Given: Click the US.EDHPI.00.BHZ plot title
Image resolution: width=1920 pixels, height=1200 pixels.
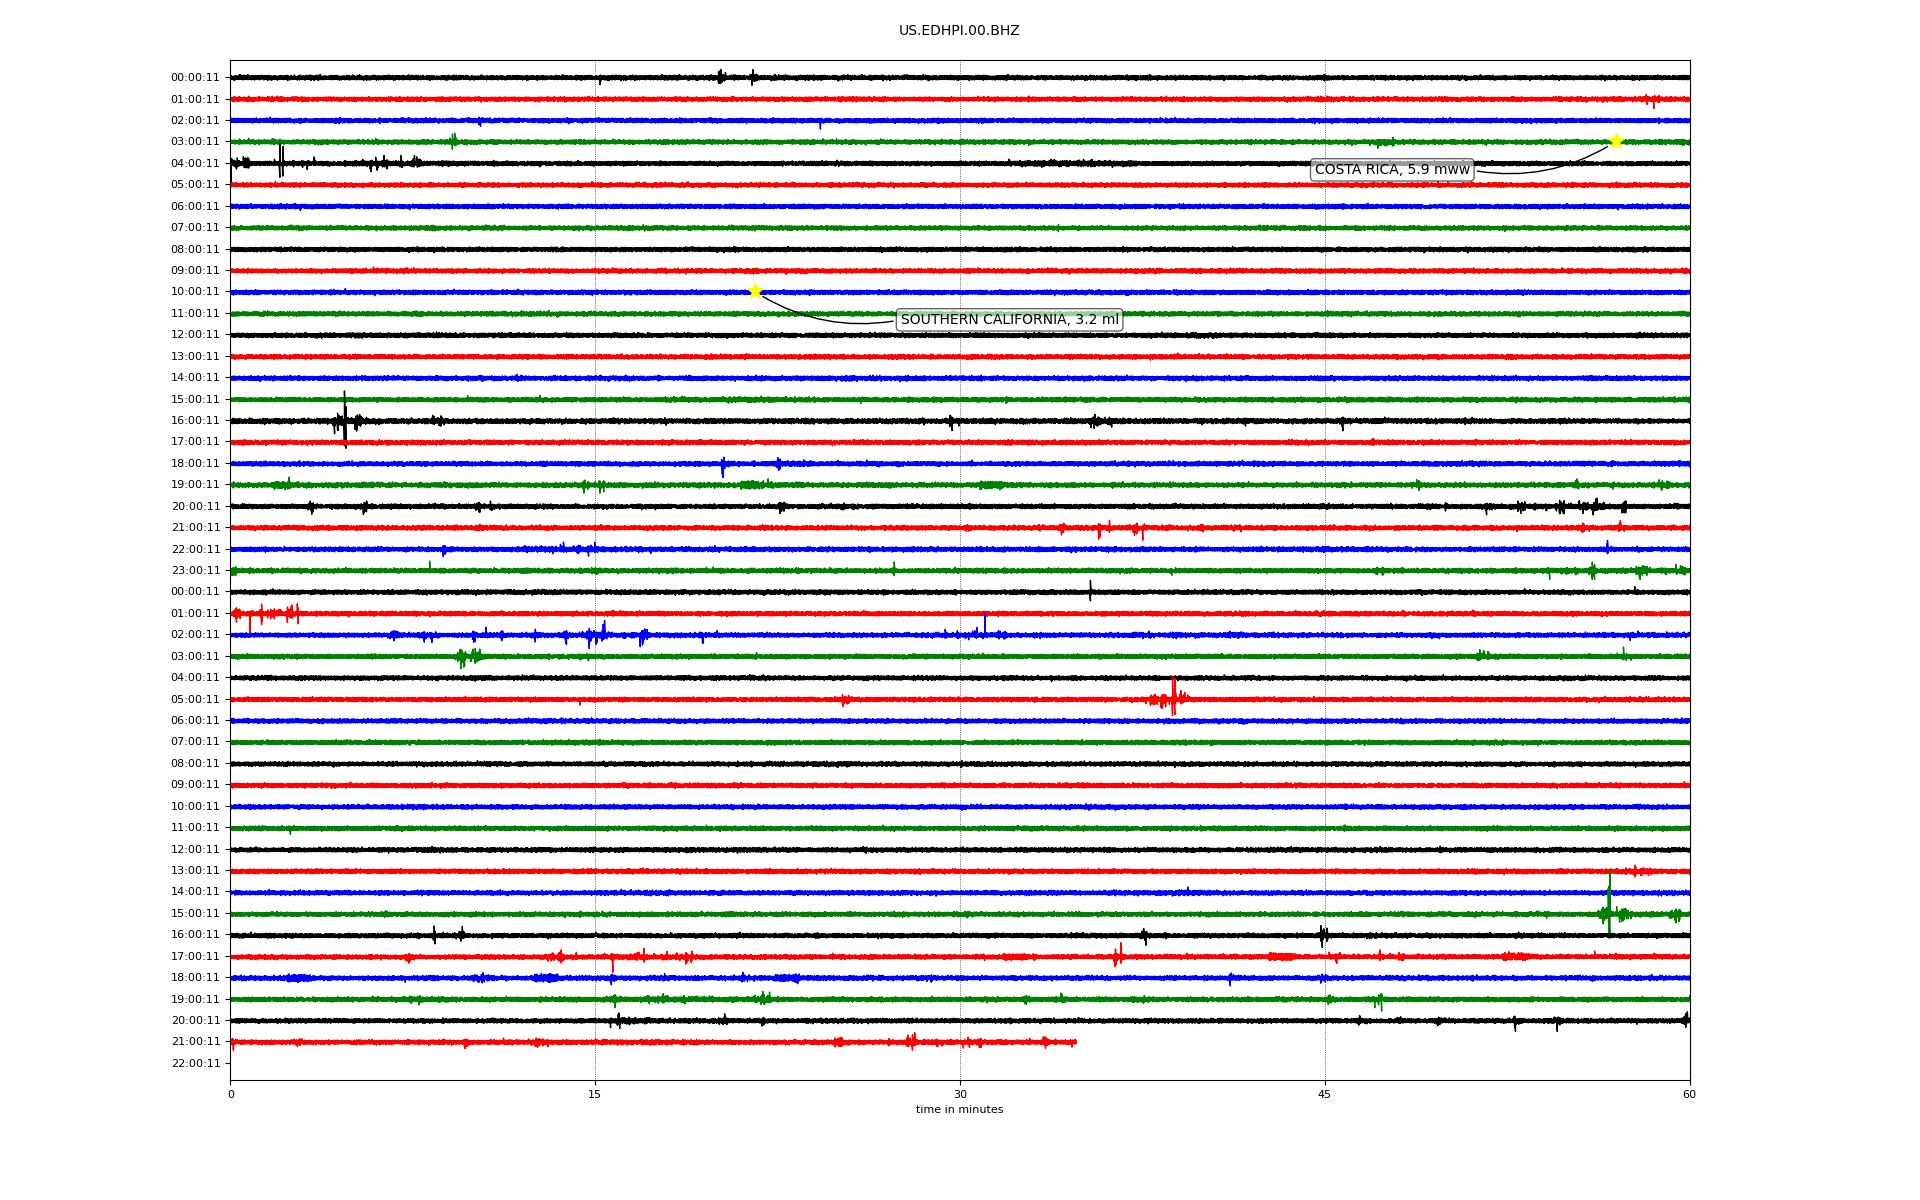Looking at the screenshot, I should click(959, 31).
